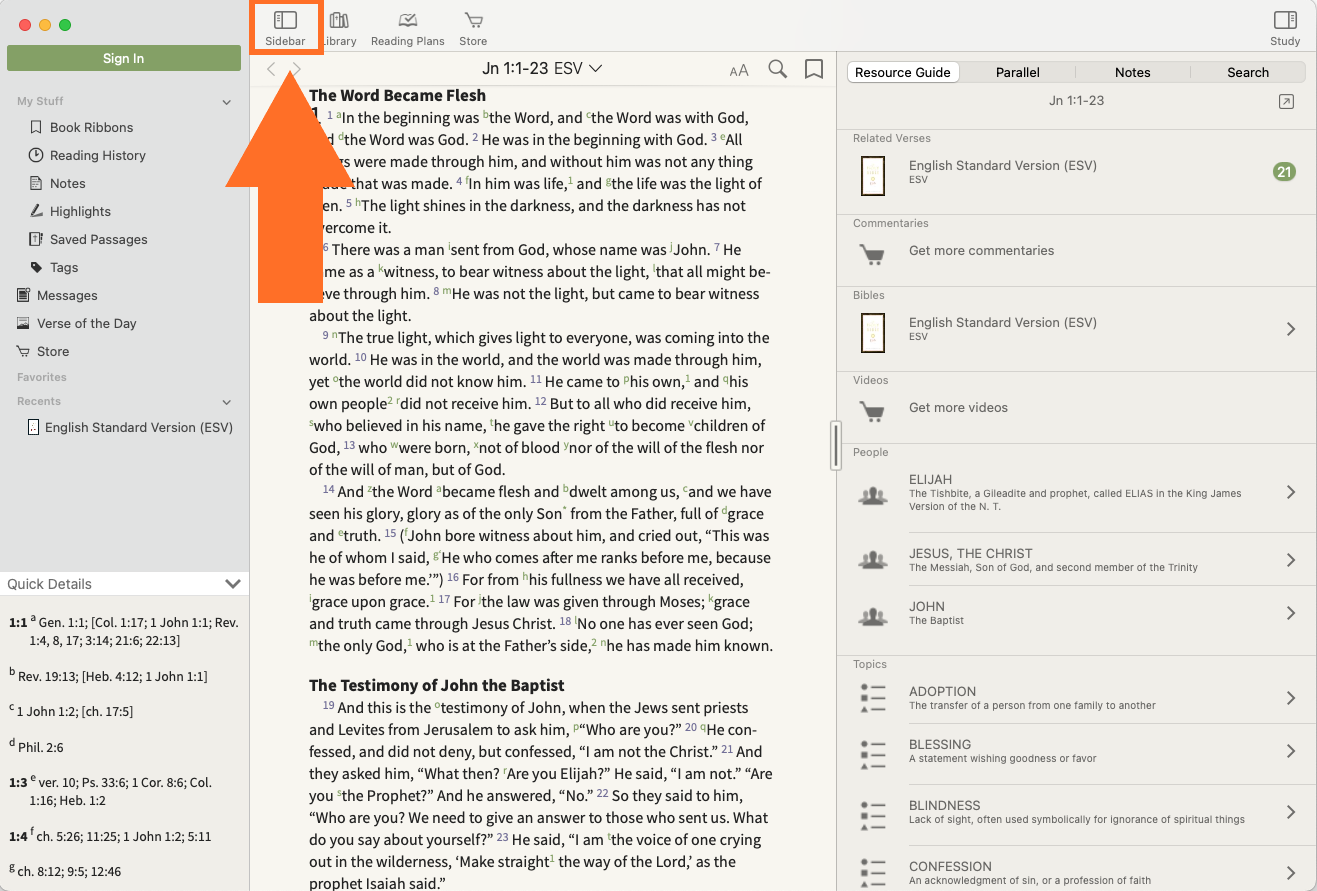Open Book Ribbons in sidebar
This screenshot has width=1317, height=891.
[x=91, y=127]
